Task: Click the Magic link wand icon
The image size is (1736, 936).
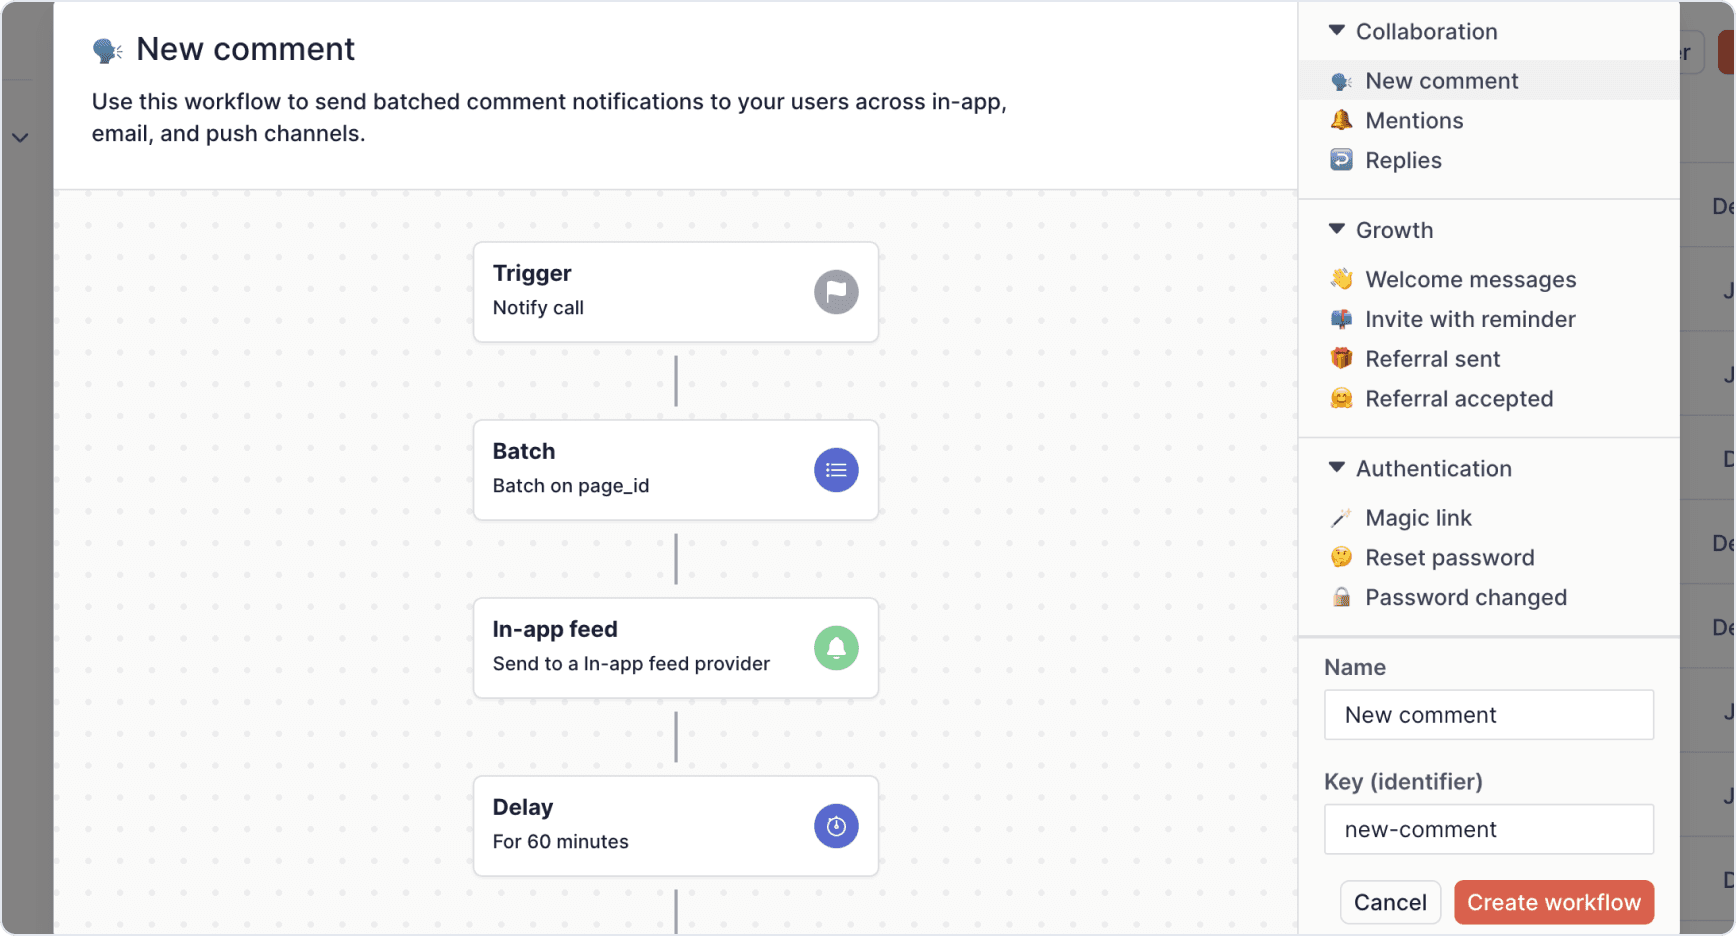Action: pyautogui.click(x=1341, y=518)
